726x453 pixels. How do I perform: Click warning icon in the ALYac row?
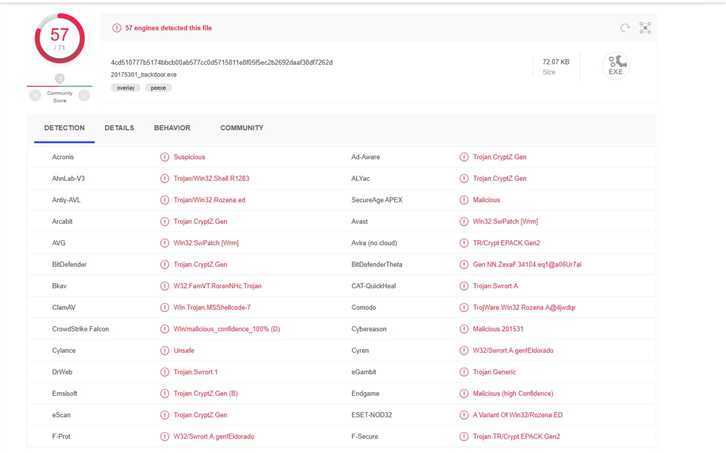(464, 178)
